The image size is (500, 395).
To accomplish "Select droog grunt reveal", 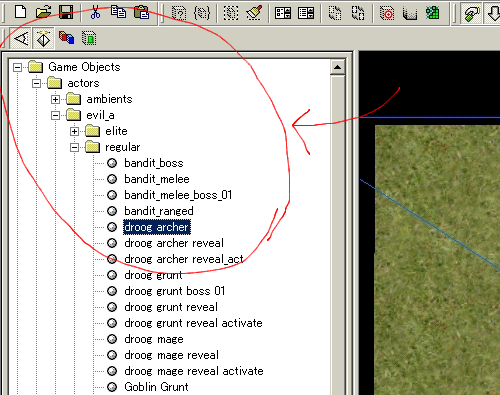I will point(171,307).
